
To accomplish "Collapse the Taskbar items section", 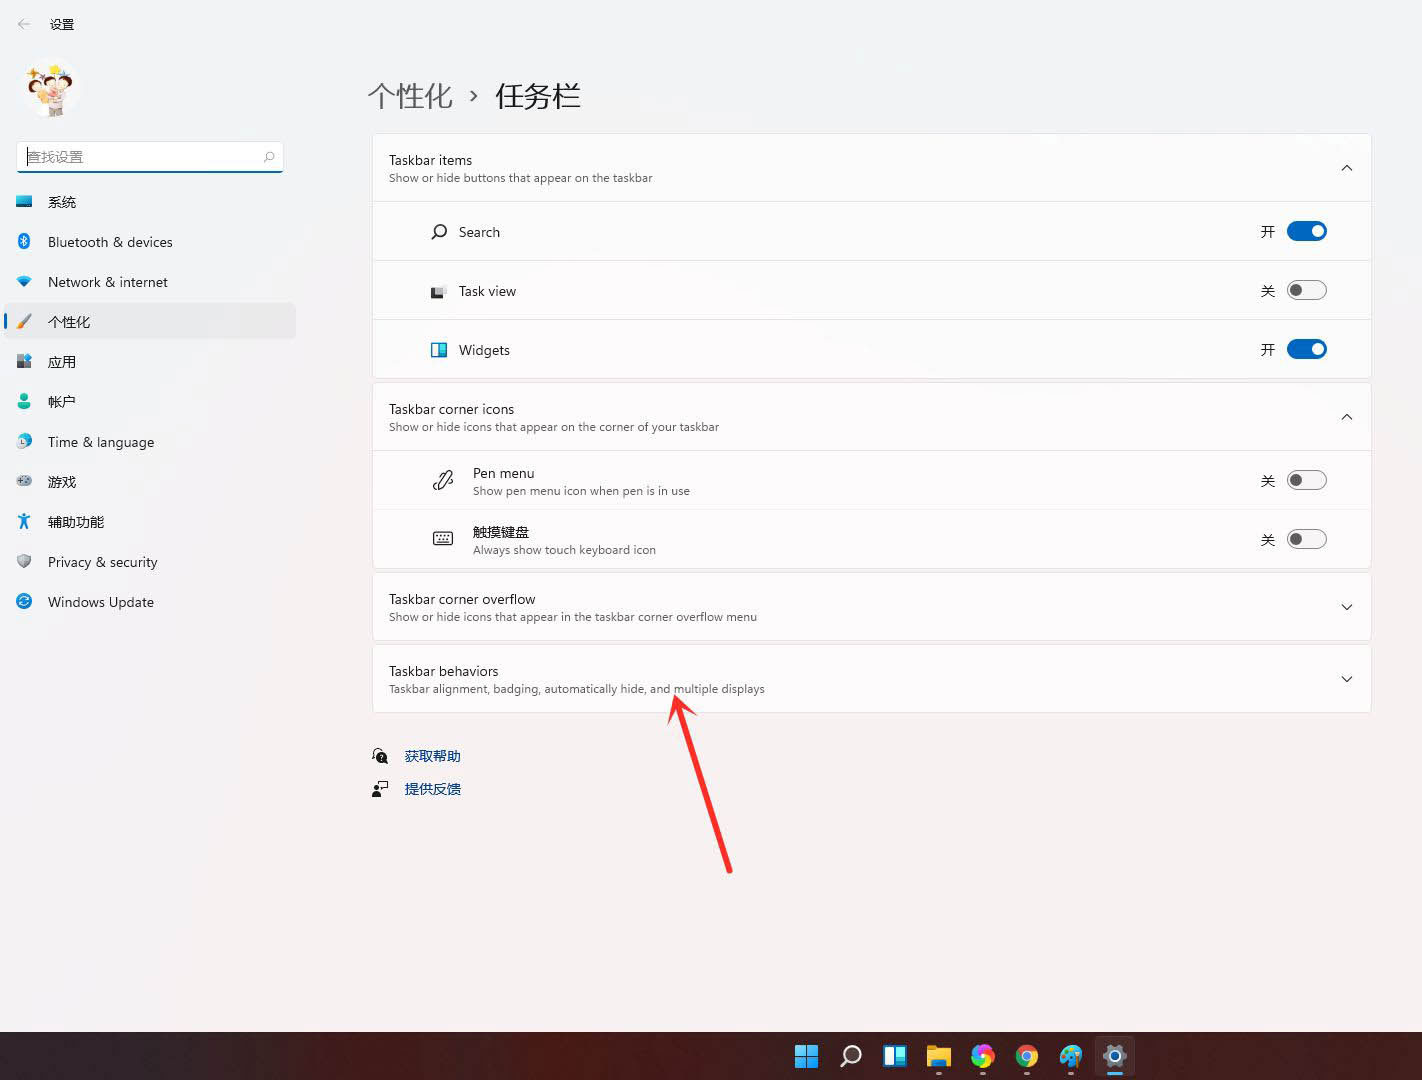I will (x=1347, y=167).
